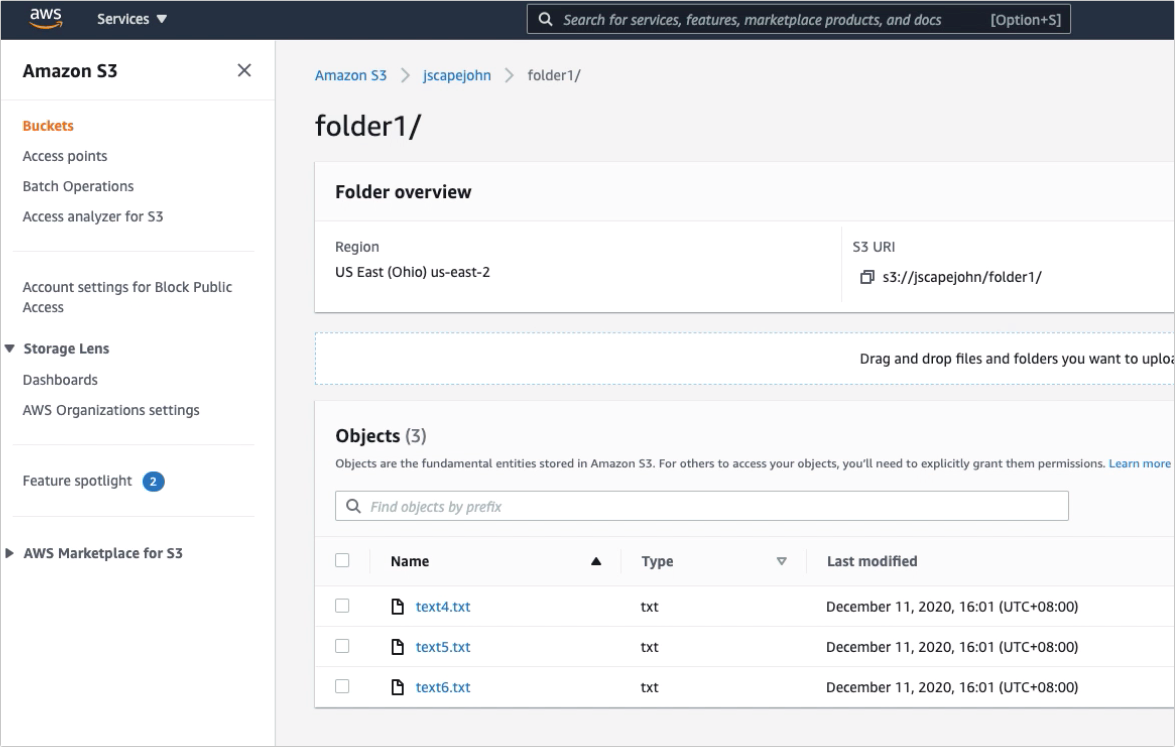
Task: Navigate to jscapejohn bucket breadcrumb
Action: click(x=457, y=75)
